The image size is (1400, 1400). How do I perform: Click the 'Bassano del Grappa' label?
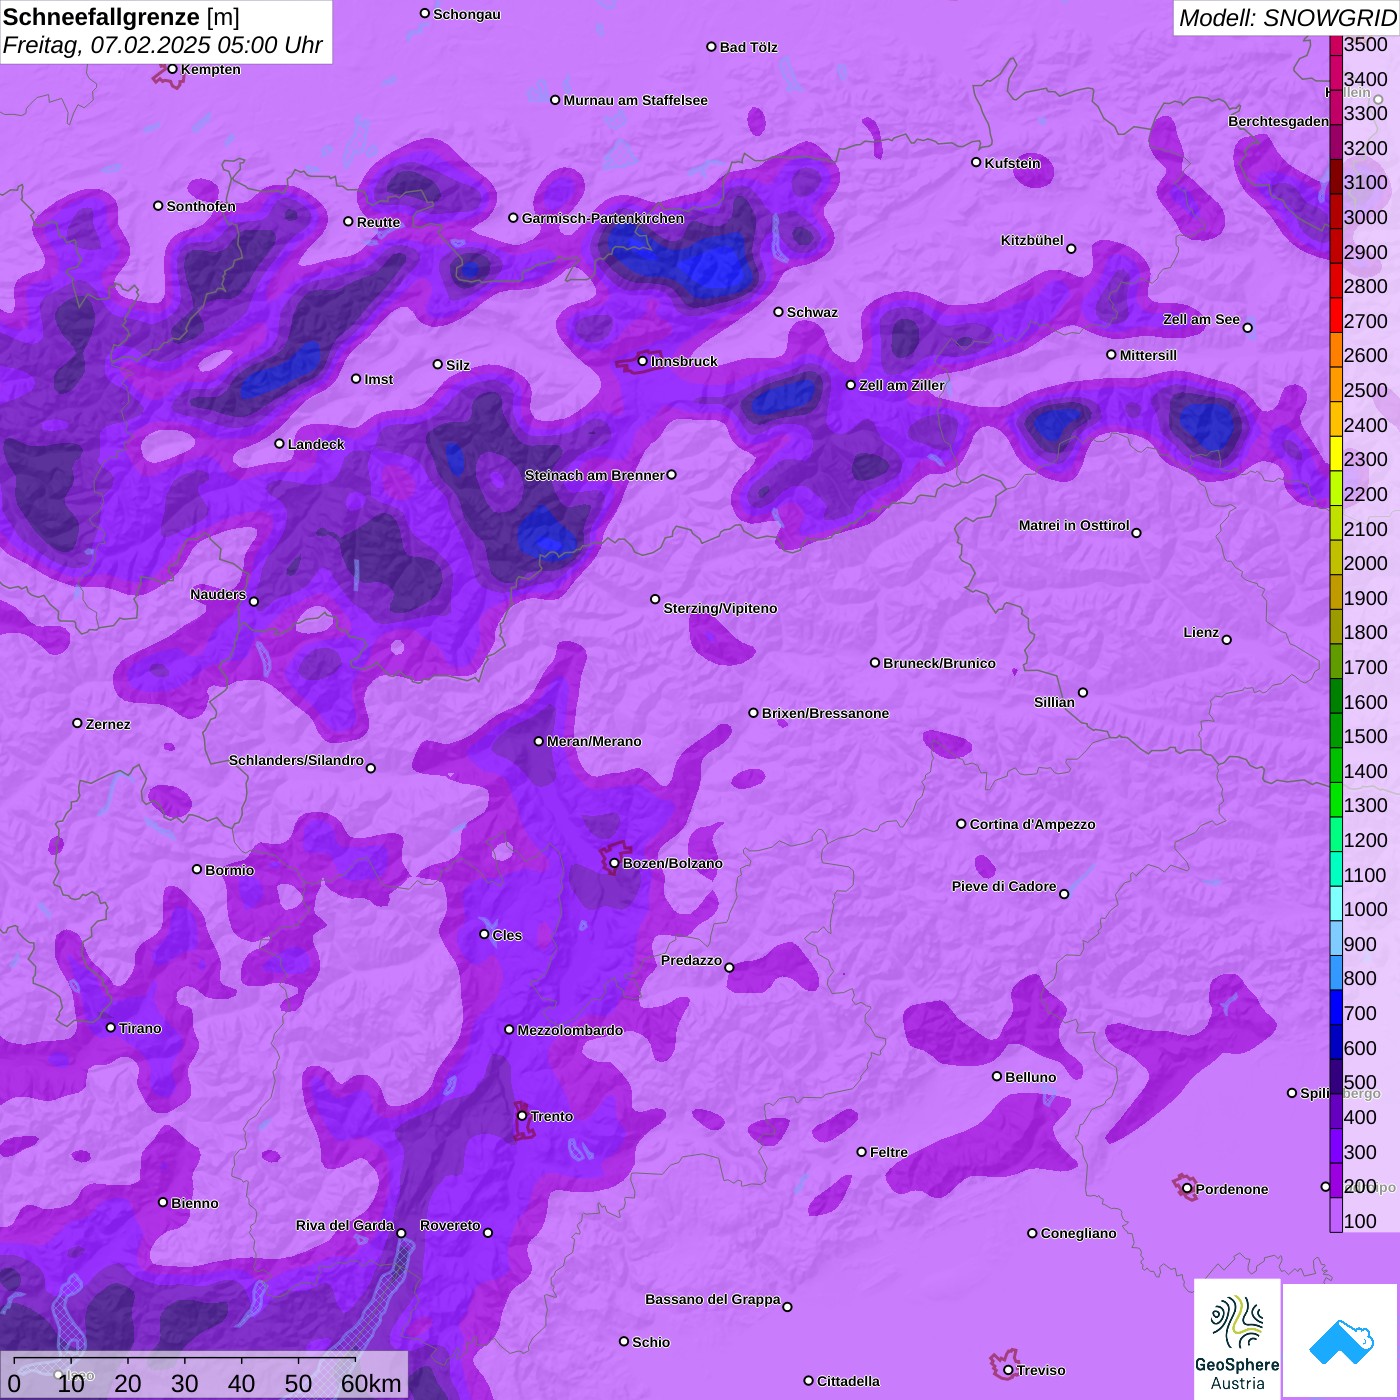tap(713, 1299)
